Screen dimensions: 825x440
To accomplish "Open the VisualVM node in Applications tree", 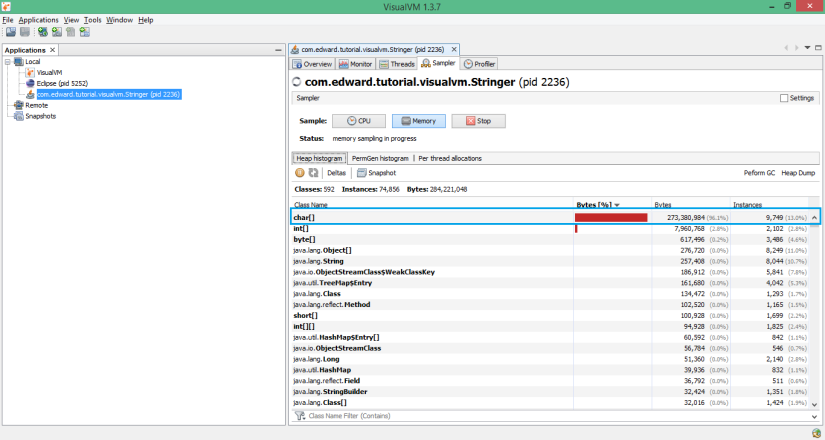I will pos(49,73).
